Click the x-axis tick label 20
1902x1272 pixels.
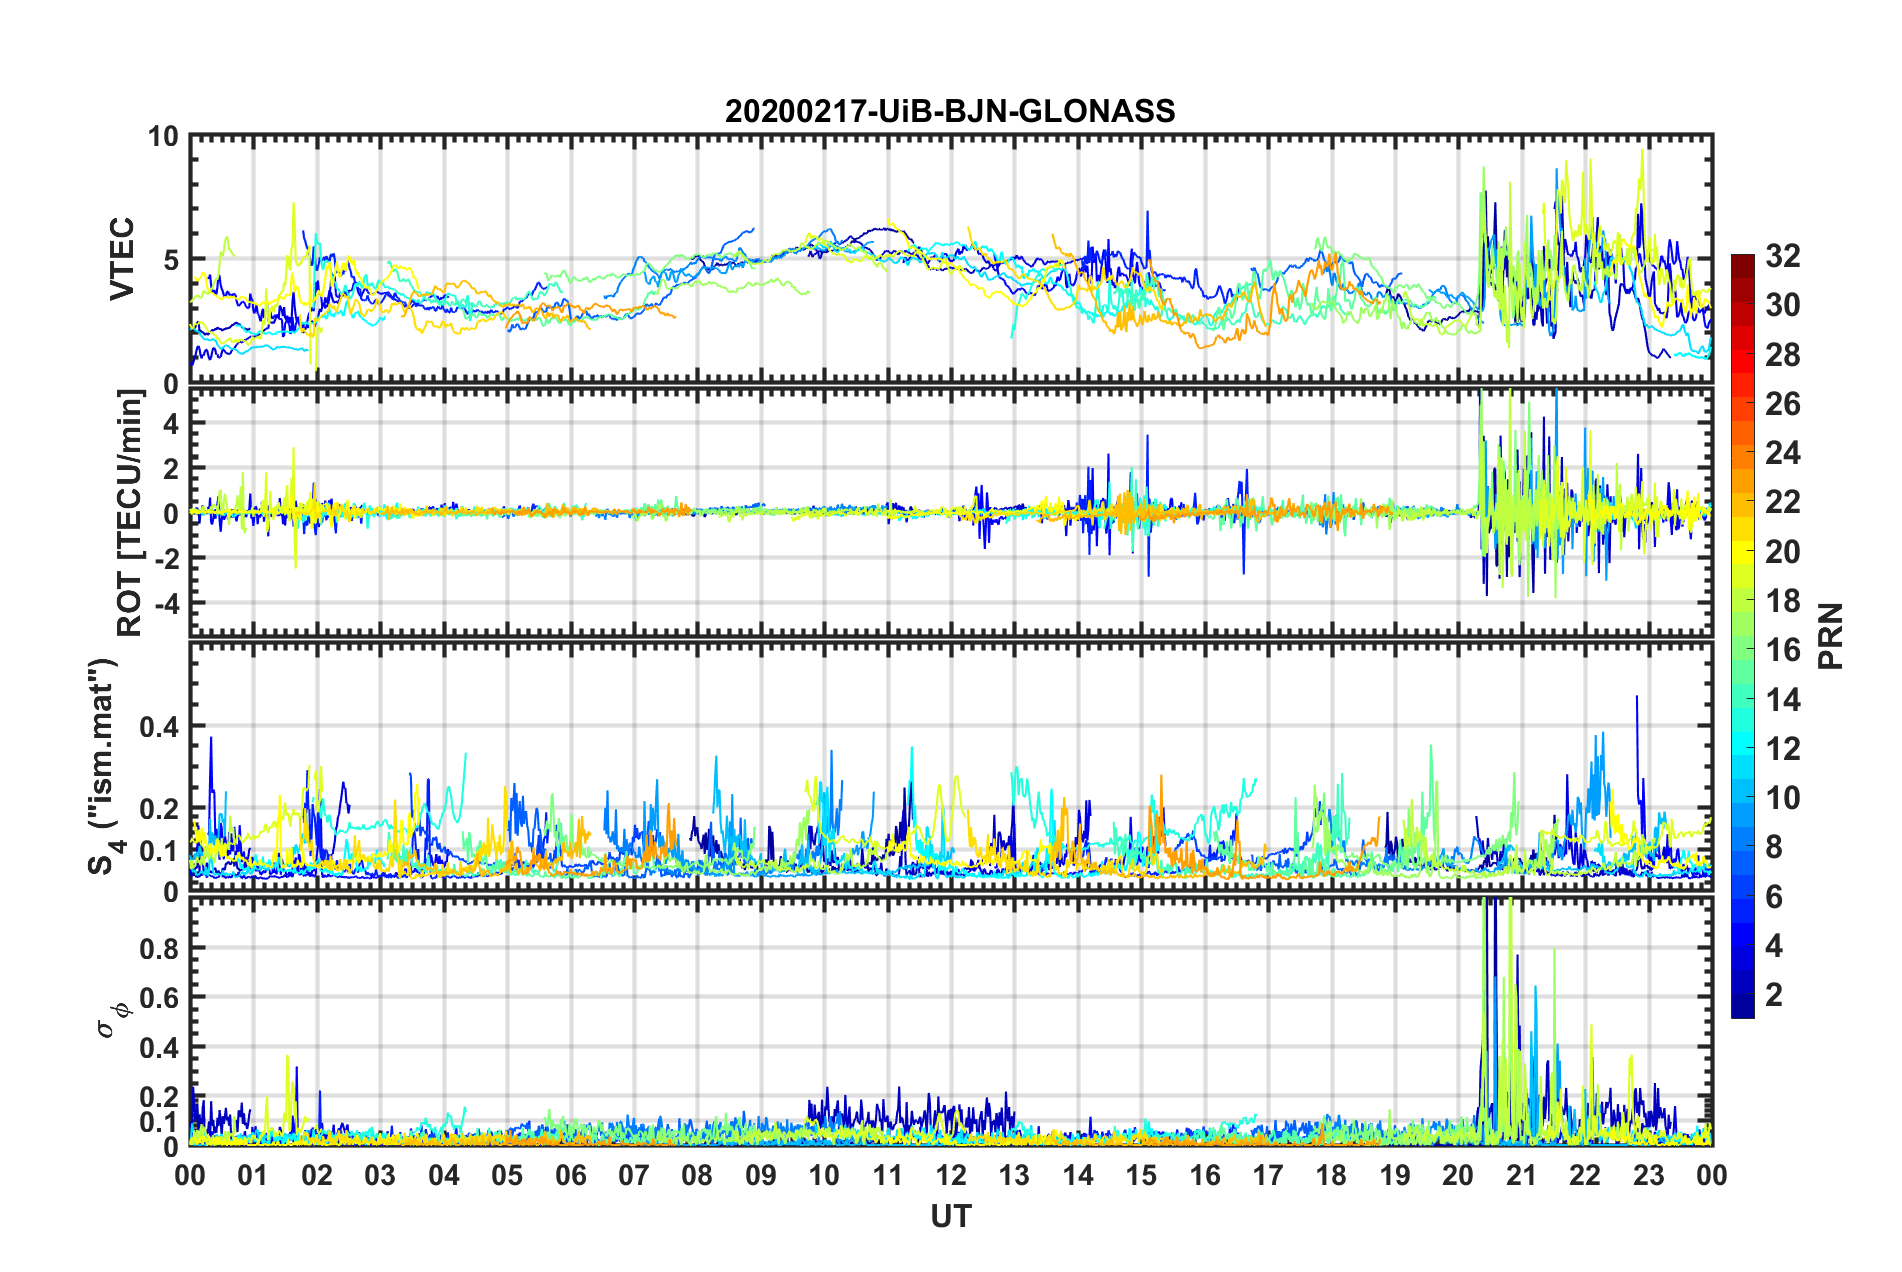1458,1175
